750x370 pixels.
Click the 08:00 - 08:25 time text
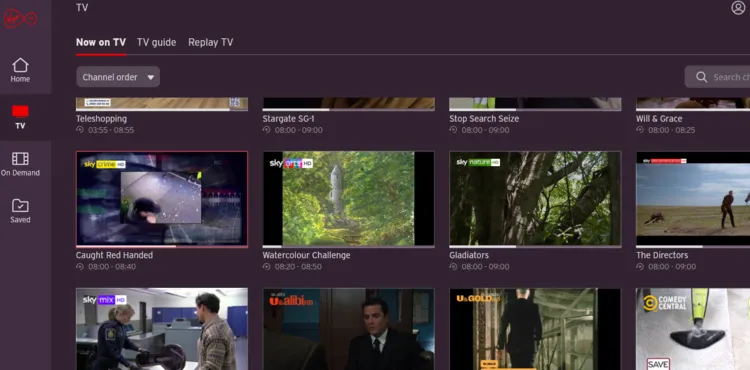(x=672, y=130)
